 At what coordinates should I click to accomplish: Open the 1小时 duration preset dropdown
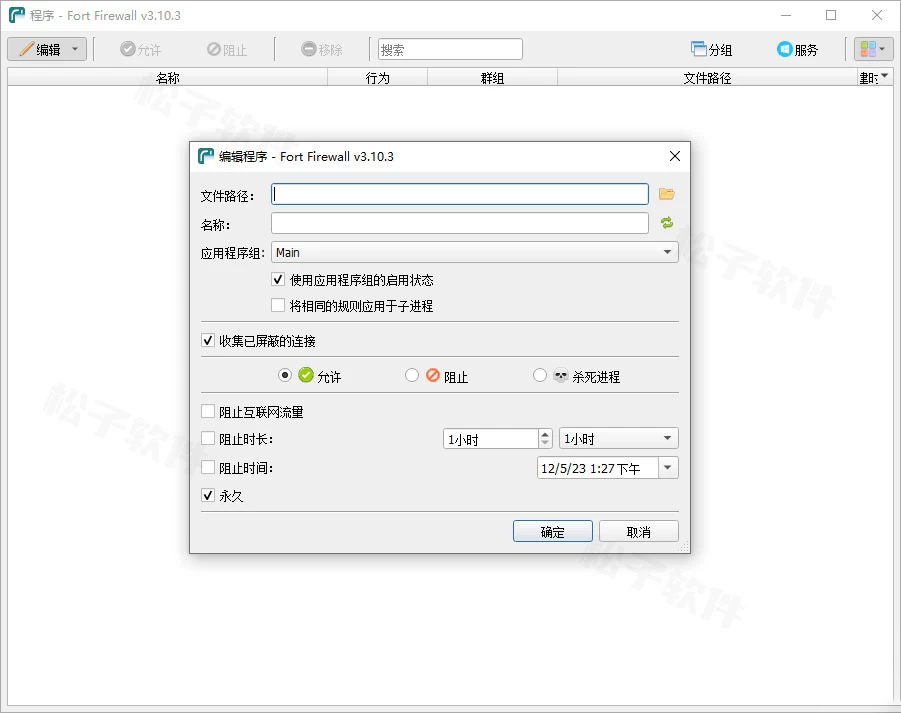(x=619, y=438)
